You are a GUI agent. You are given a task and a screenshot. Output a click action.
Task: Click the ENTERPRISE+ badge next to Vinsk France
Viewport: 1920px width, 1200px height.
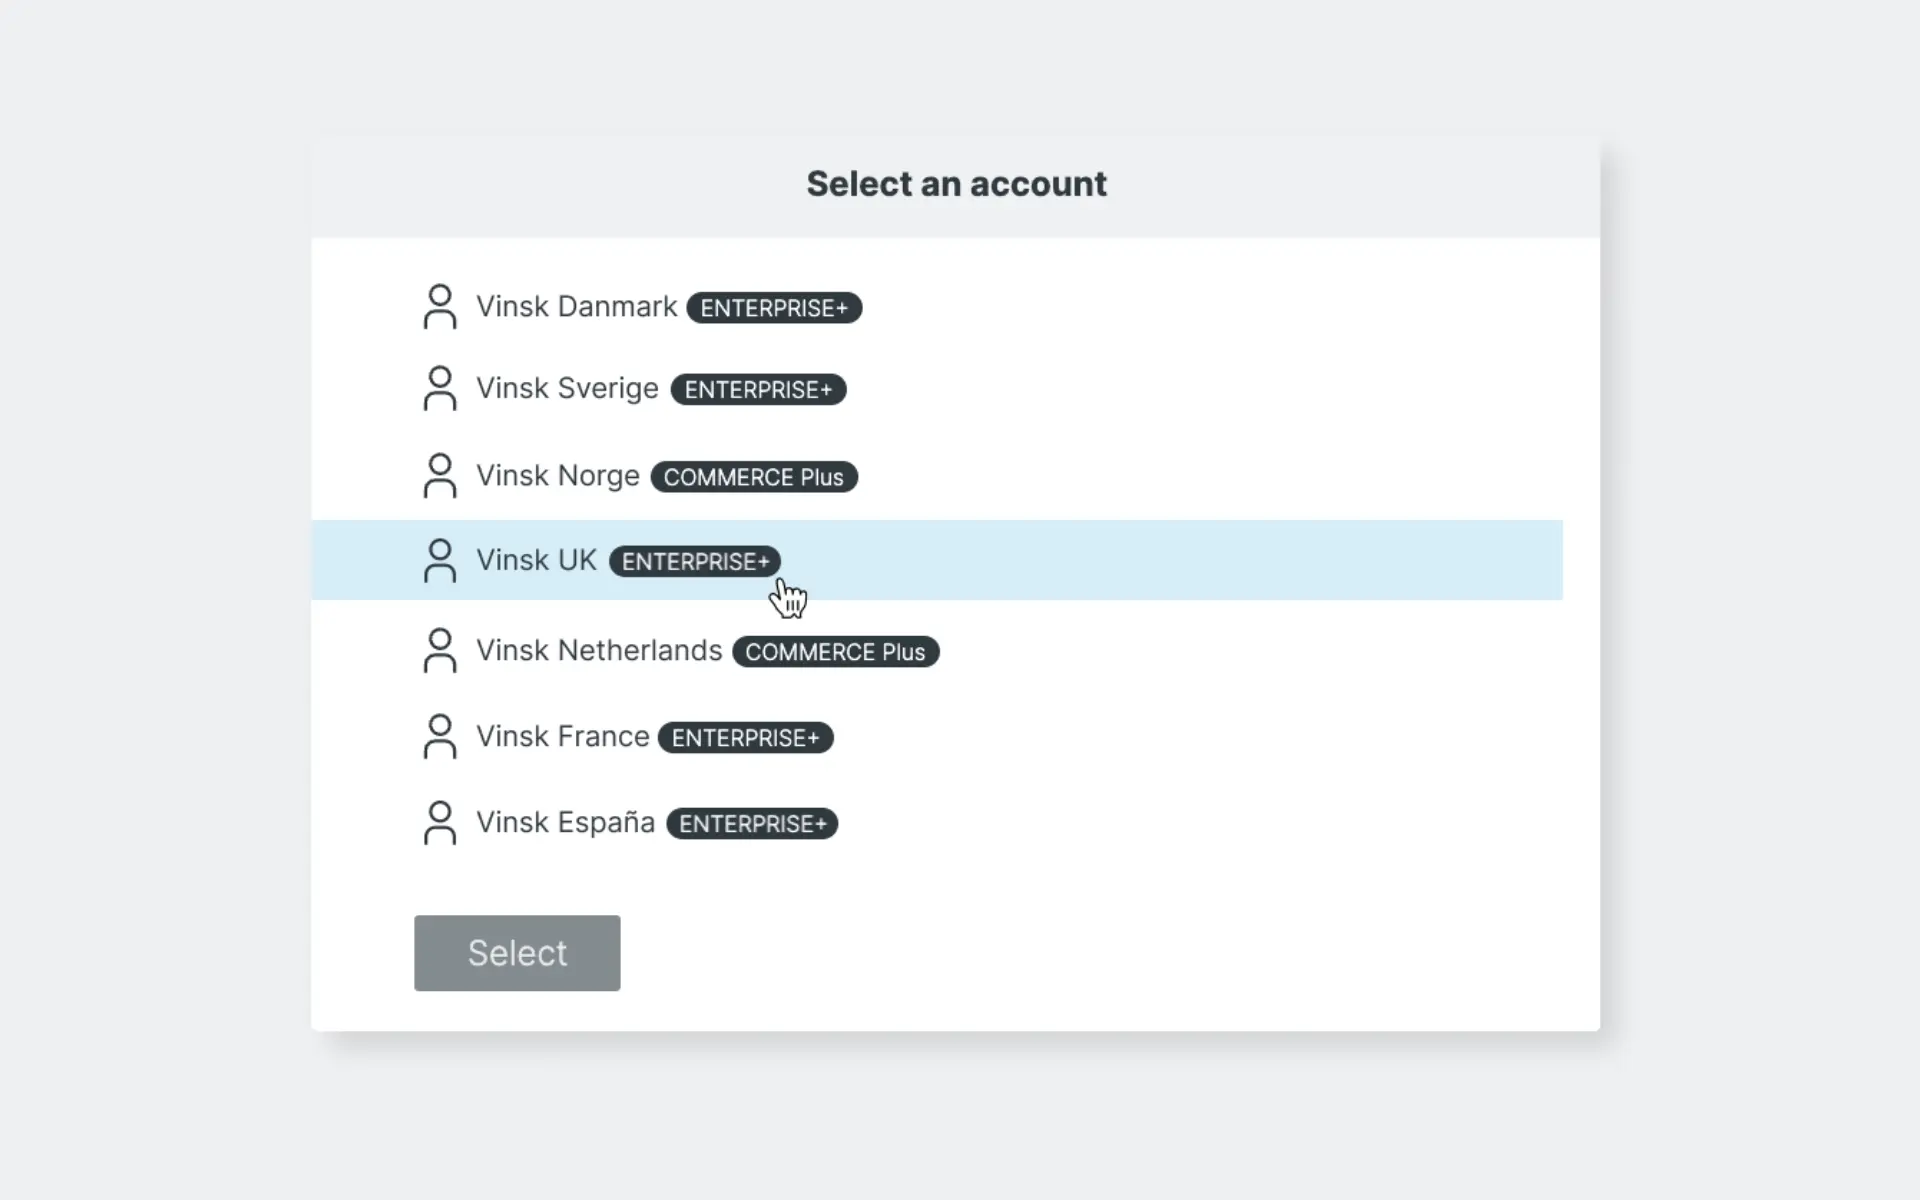click(745, 737)
